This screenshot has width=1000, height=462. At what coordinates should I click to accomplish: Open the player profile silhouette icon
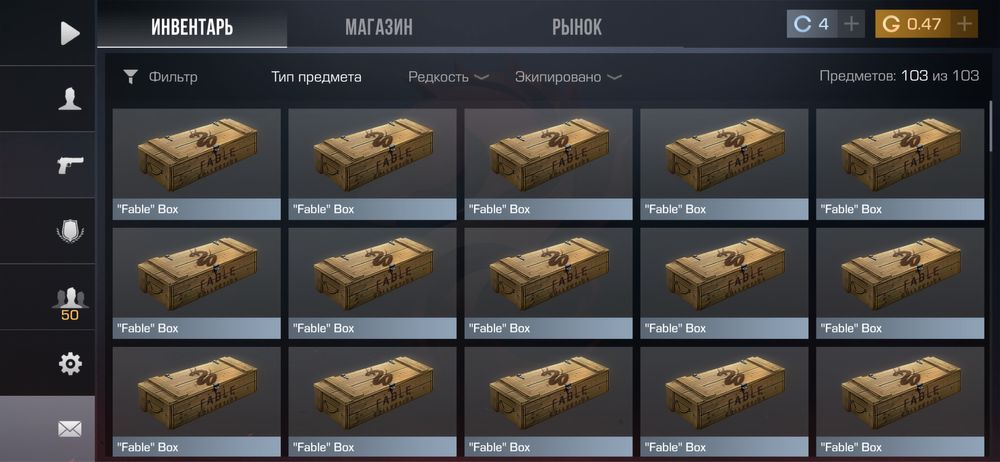[x=70, y=99]
